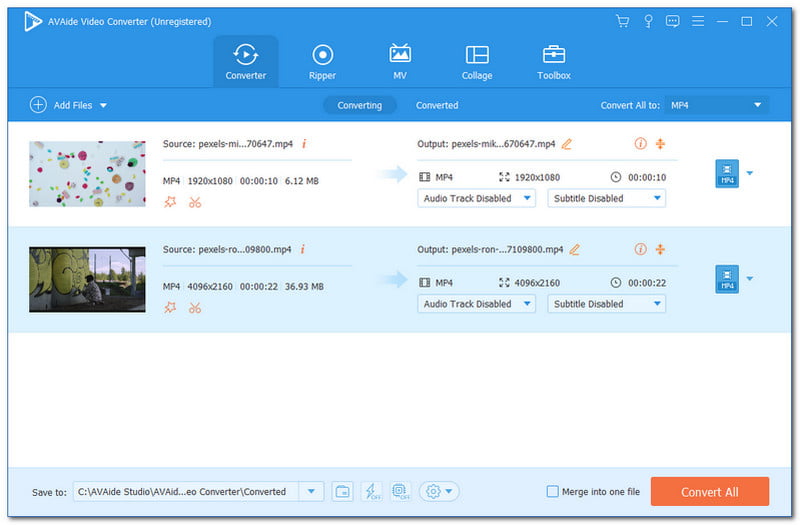Click MP4 format icon for second video
This screenshot has width=800, height=525.
click(x=727, y=279)
